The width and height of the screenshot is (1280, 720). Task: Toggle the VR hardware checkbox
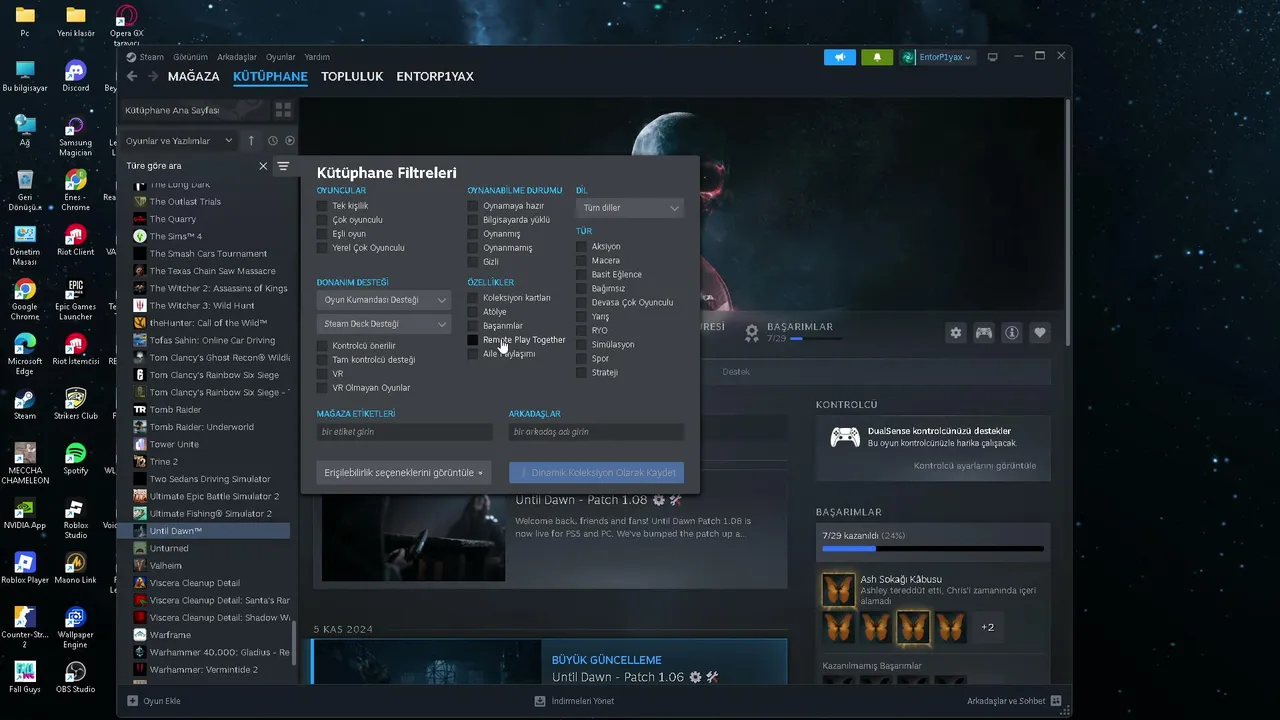tap(322, 374)
